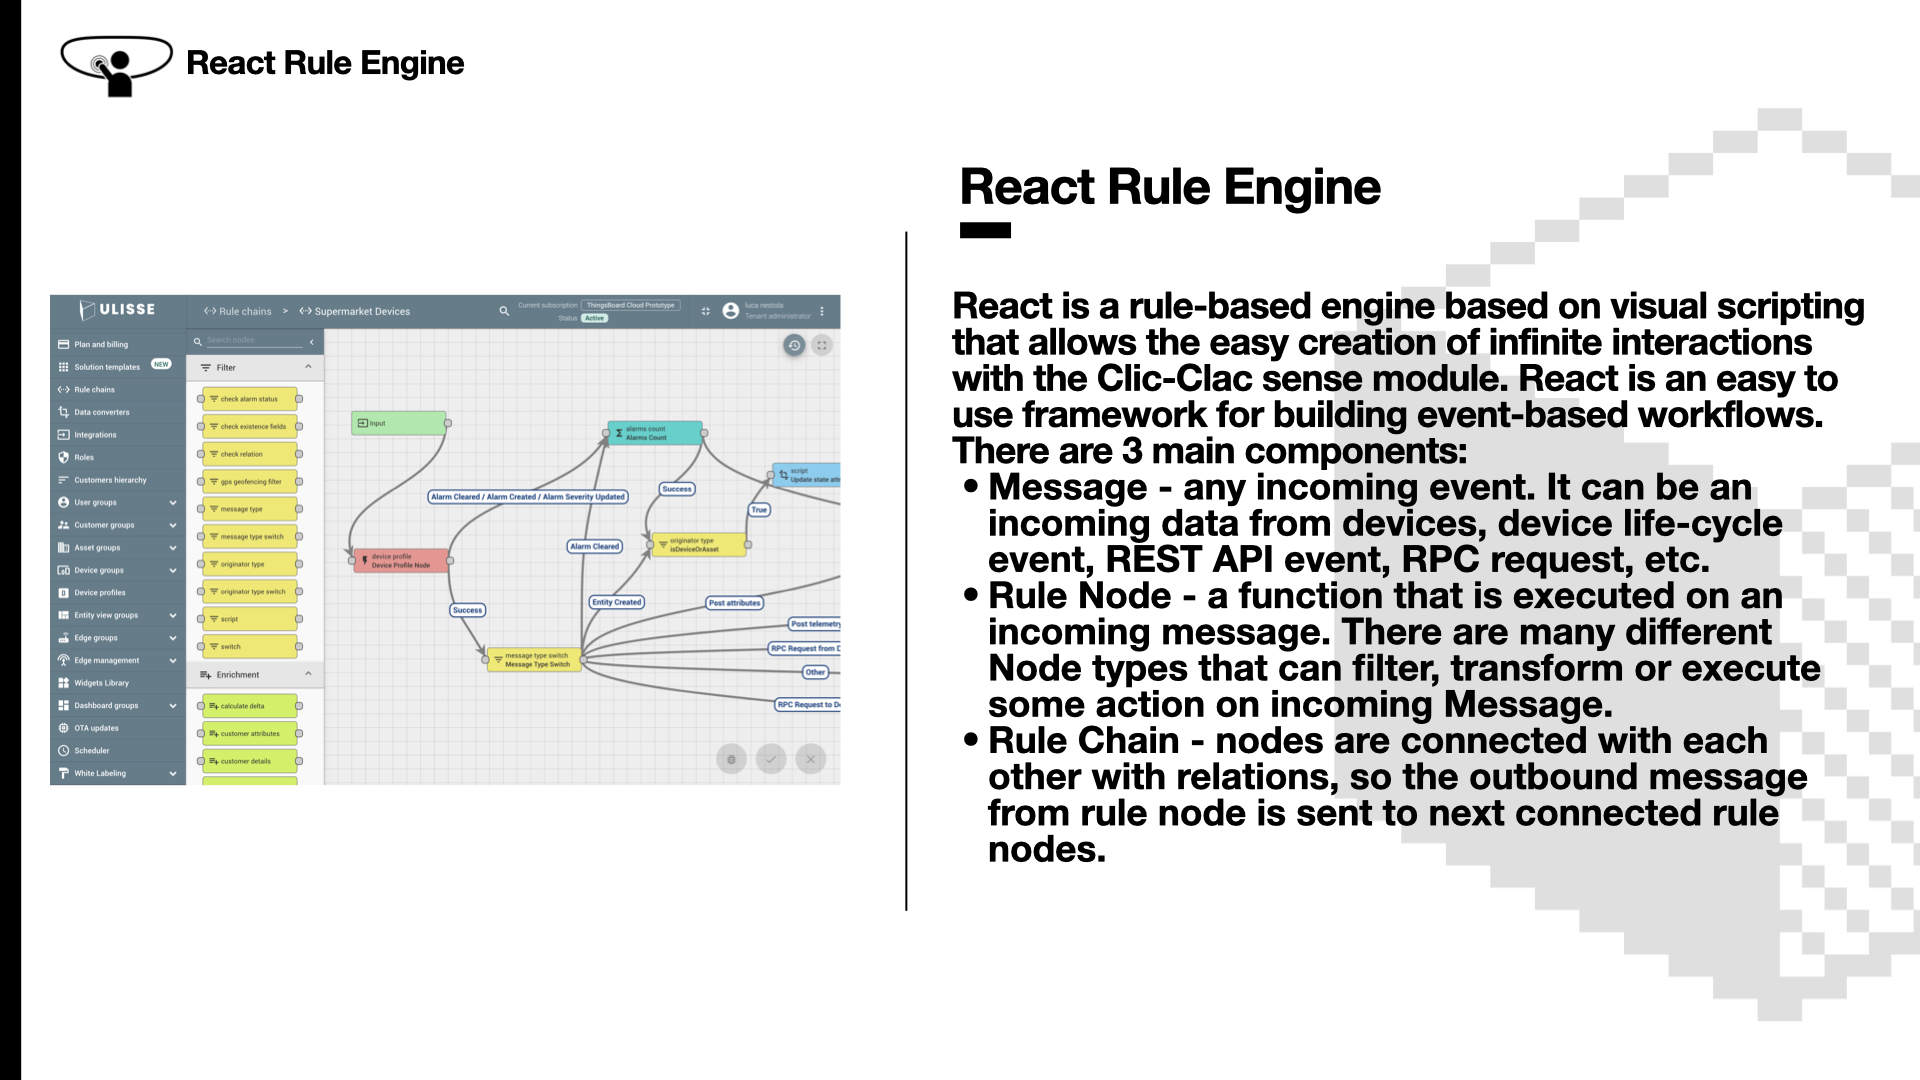Toggle fullscreen icon on the canvas
Viewport: 1920px width, 1080px height.
822,345
